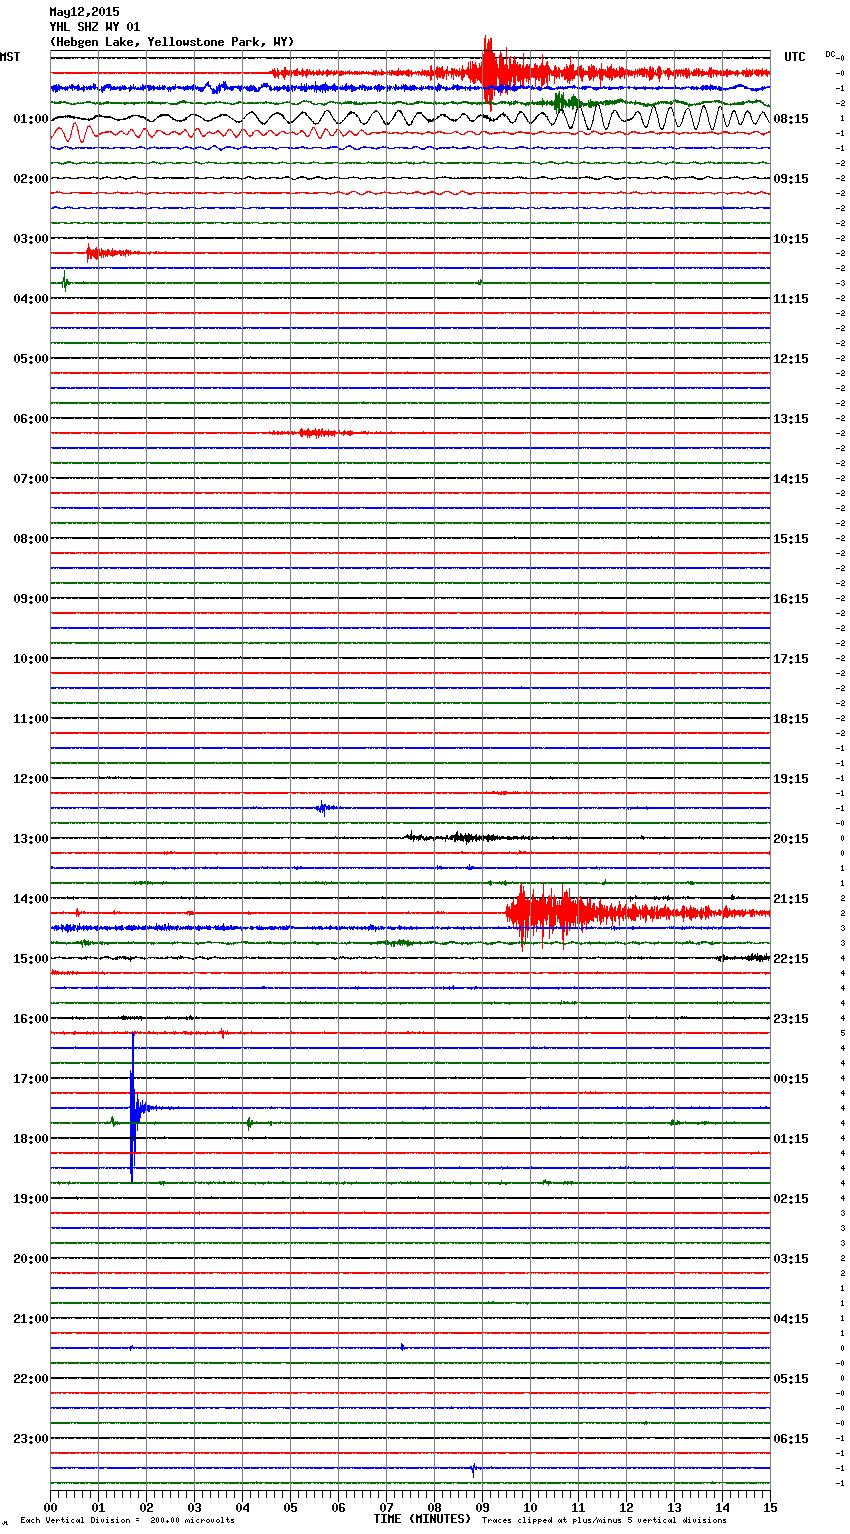This screenshot has width=850, height=1534.
Task: Click the MST timezone label
Action: click(x=10, y=57)
